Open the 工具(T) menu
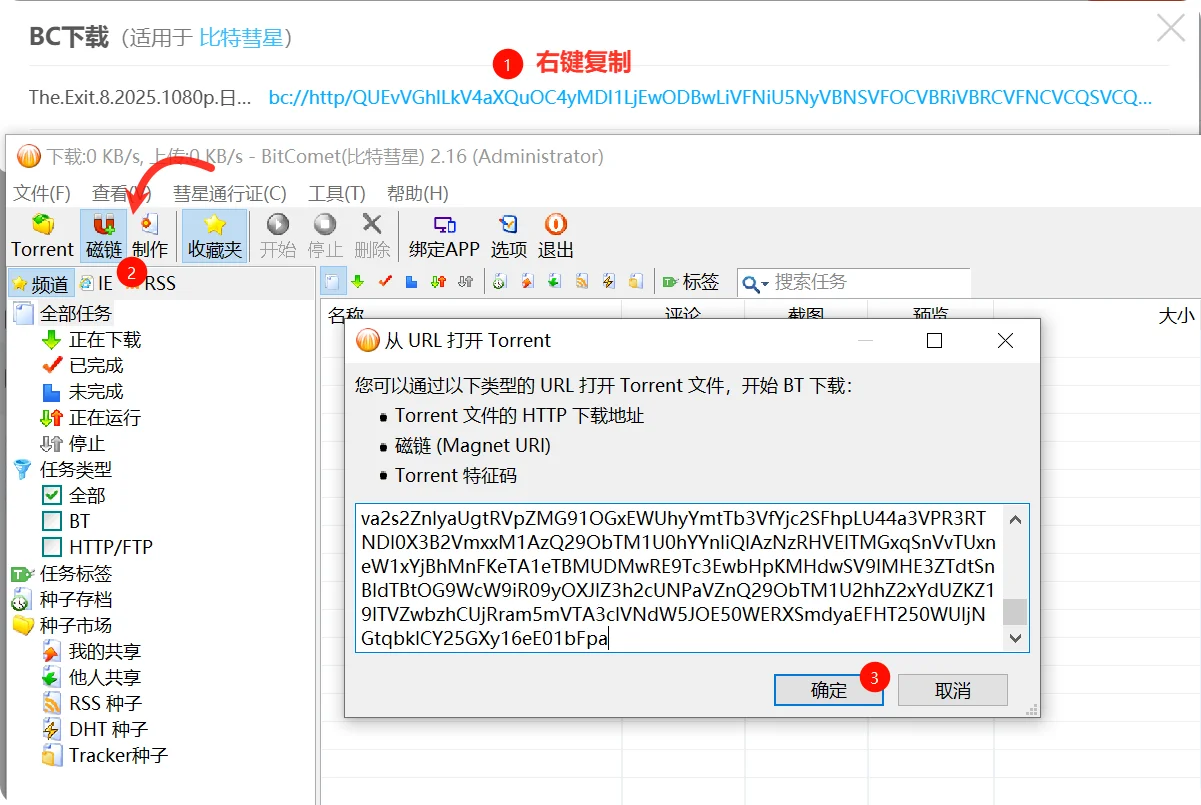The height and width of the screenshot is (805, 1201). [x=336, y=193]
